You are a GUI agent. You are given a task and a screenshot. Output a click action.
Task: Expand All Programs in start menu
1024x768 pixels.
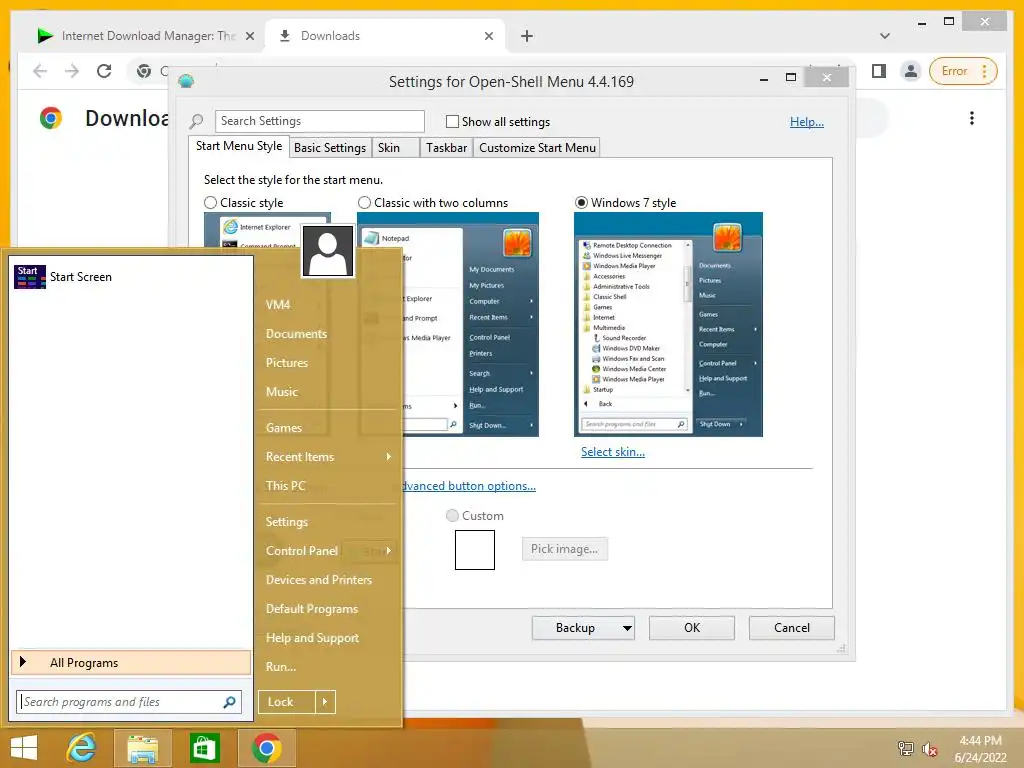click(131, 662)
